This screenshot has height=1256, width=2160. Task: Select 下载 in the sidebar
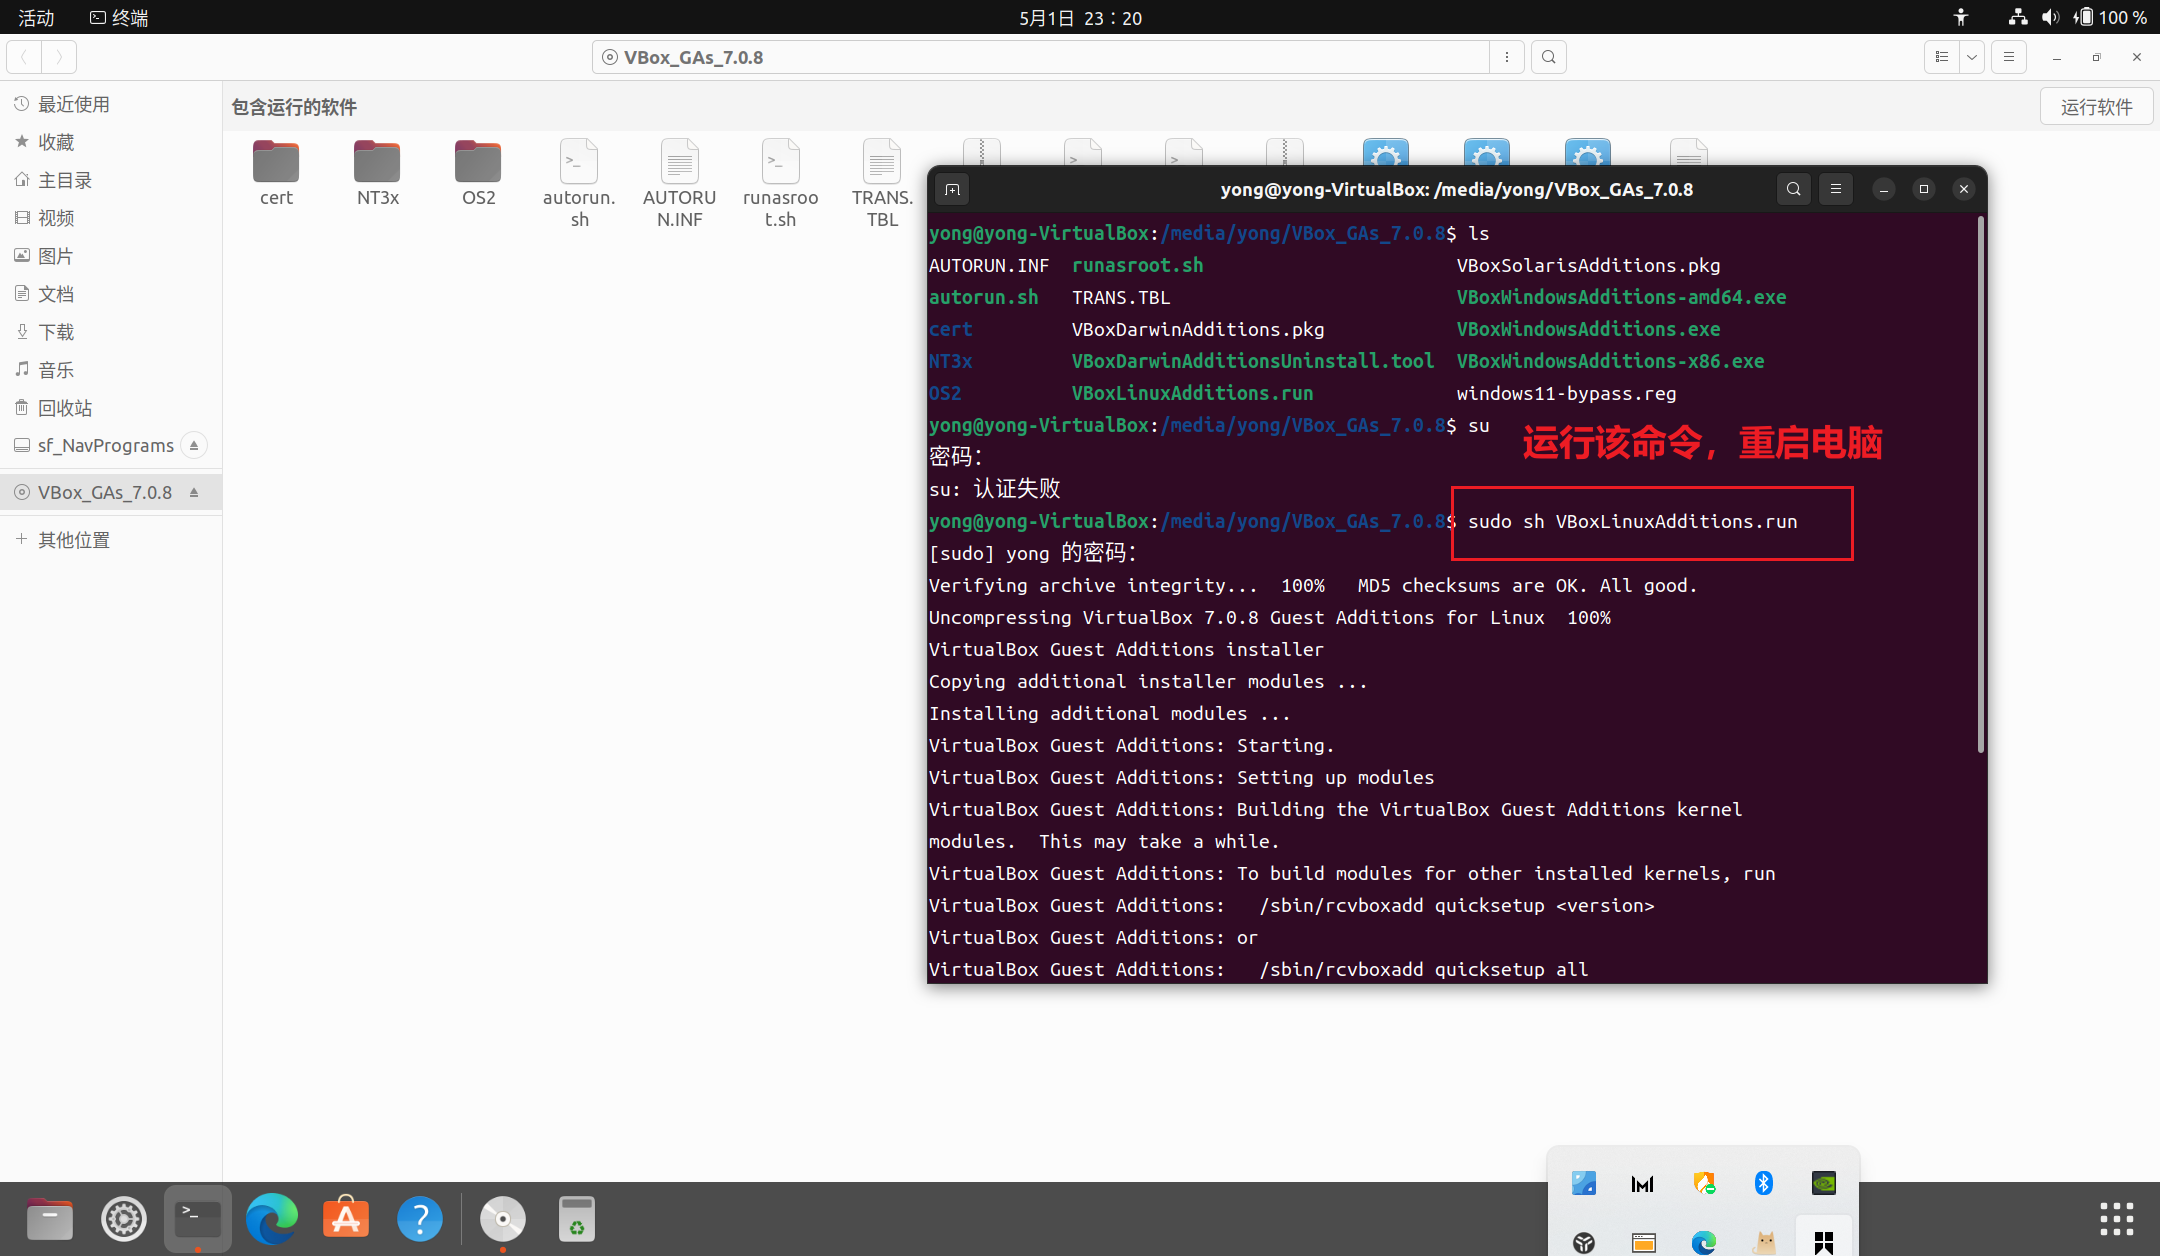(56, 332)
